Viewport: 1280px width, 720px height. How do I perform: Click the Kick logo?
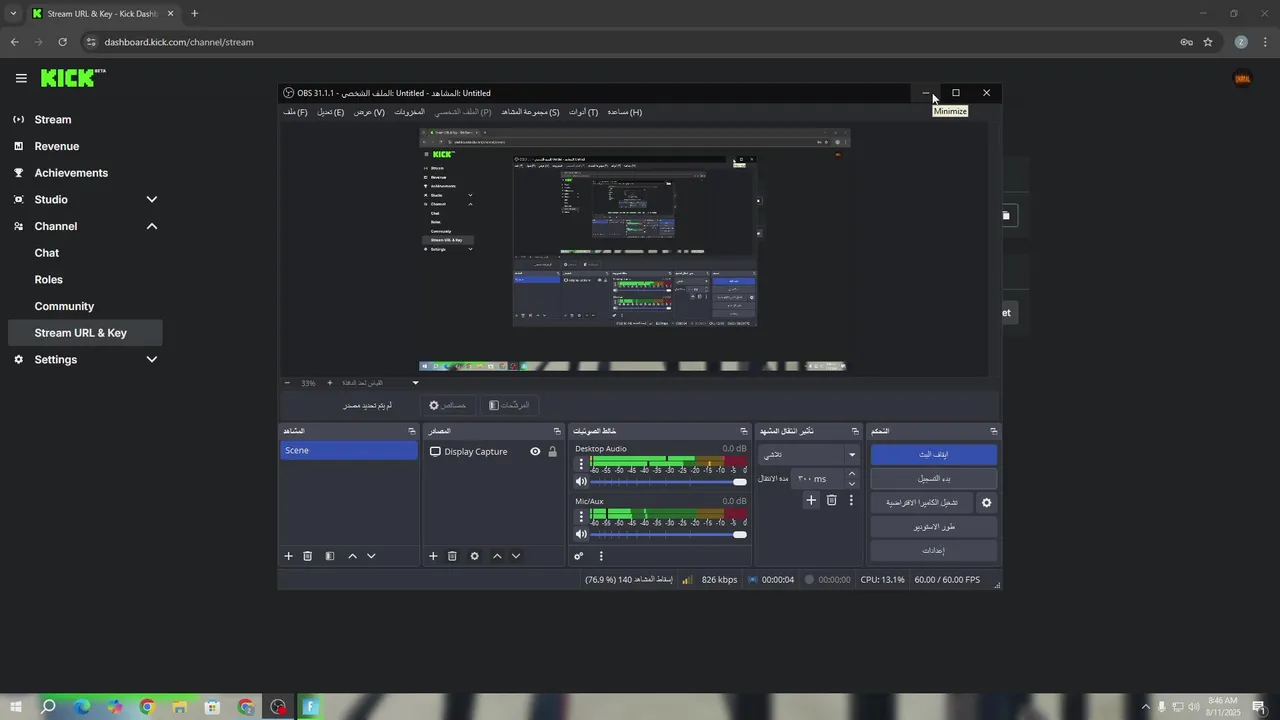(x=73, y=78)
